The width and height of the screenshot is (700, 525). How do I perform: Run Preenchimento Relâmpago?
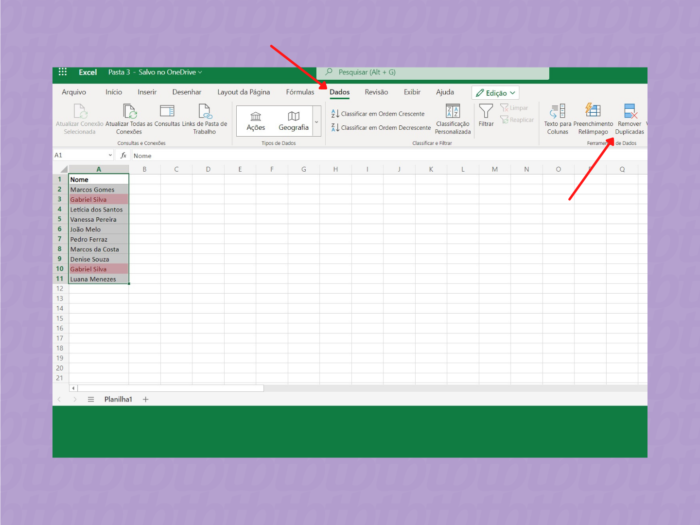(593, 119)
